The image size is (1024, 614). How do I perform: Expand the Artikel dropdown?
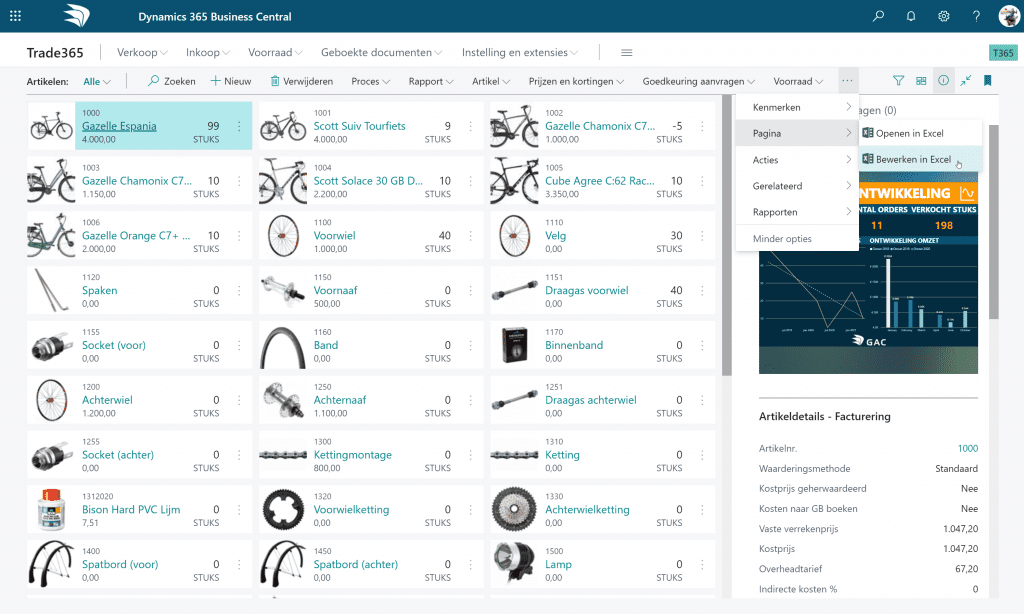[x=491, y=81]
